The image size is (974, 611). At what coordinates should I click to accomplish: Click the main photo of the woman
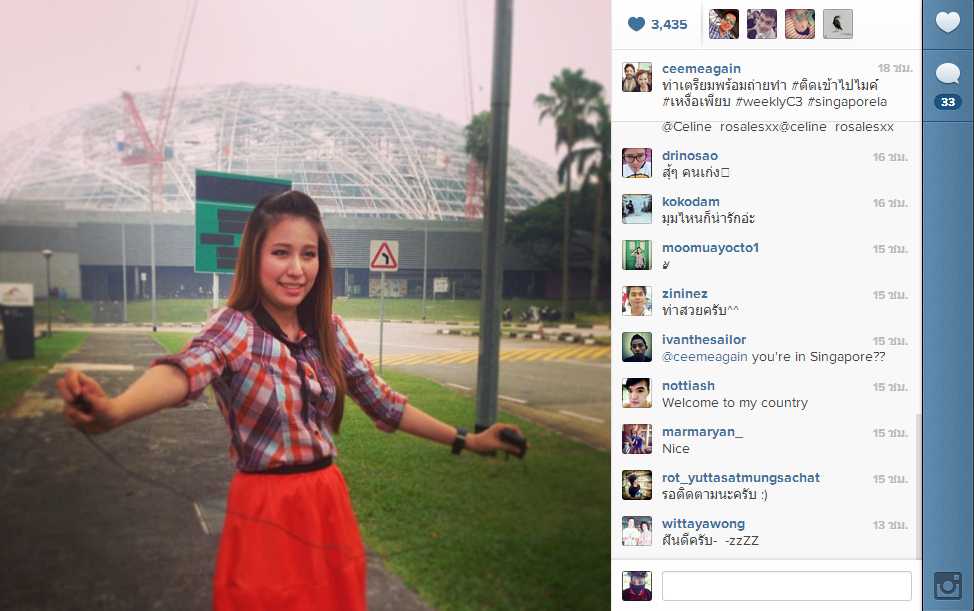pyautogui.click(x=305, y=306)
